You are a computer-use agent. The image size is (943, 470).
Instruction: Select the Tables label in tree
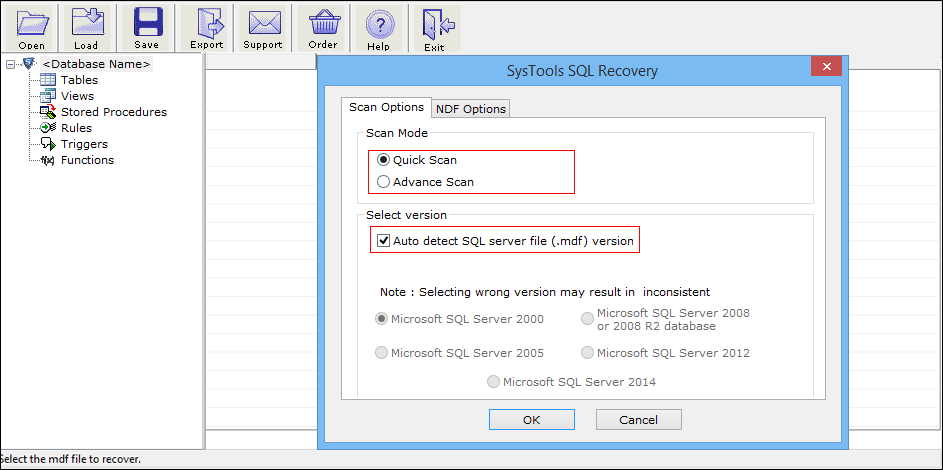pyautogui.click(x=79, y=80)
